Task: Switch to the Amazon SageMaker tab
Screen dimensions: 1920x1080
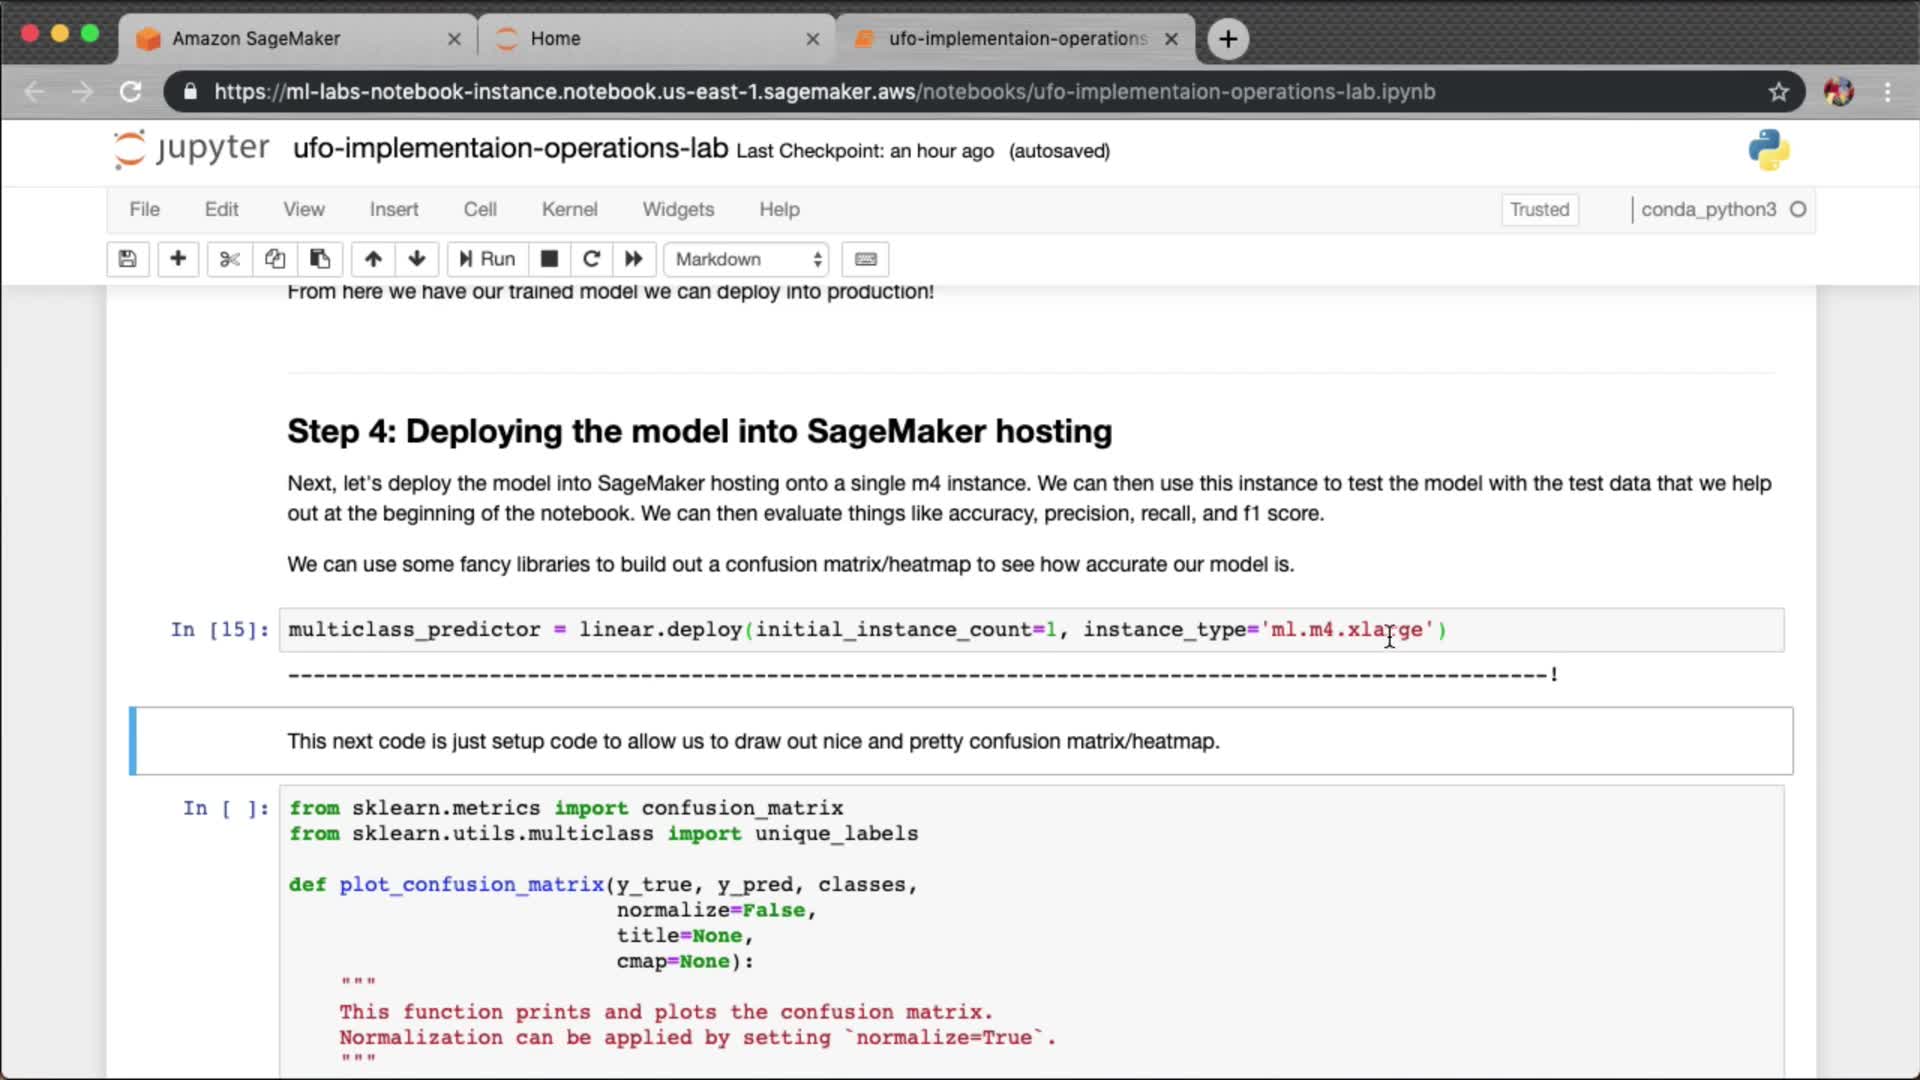Action: tap(257, 38)
